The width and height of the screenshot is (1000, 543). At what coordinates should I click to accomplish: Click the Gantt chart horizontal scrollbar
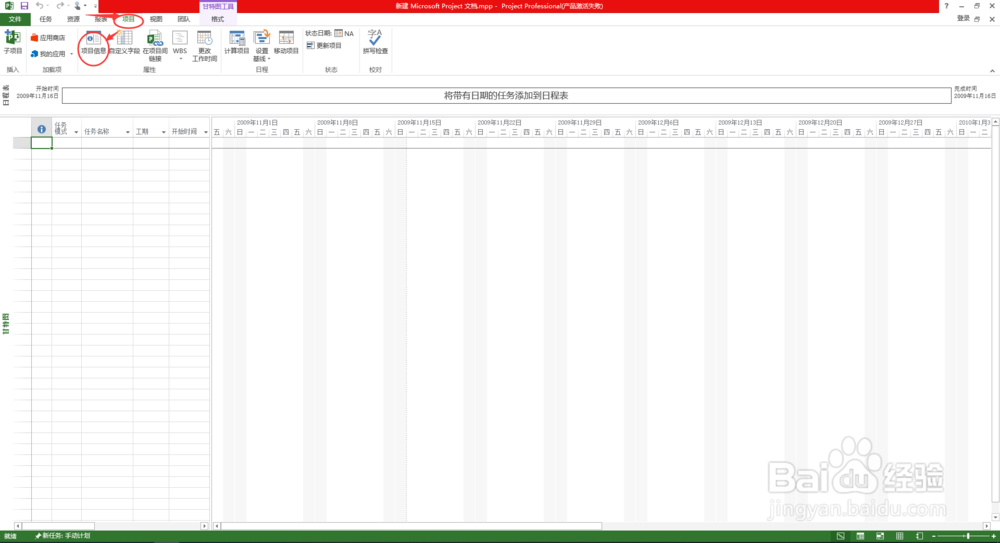(411, 526)
